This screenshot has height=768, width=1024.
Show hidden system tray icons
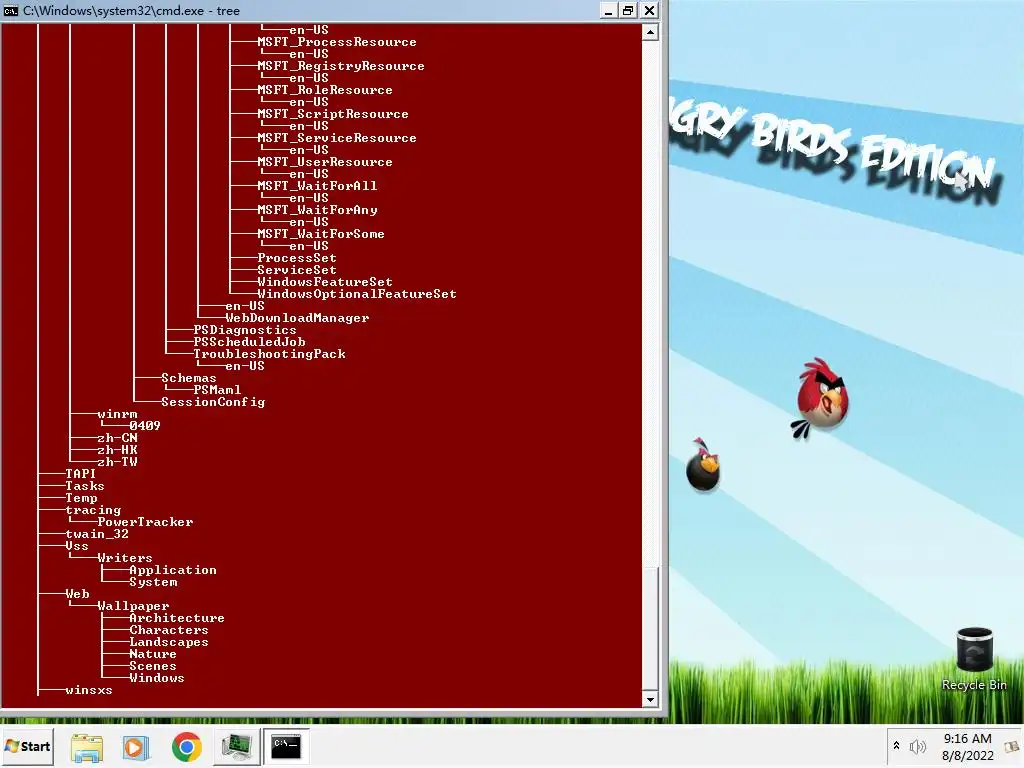click(x=896, y=745)
